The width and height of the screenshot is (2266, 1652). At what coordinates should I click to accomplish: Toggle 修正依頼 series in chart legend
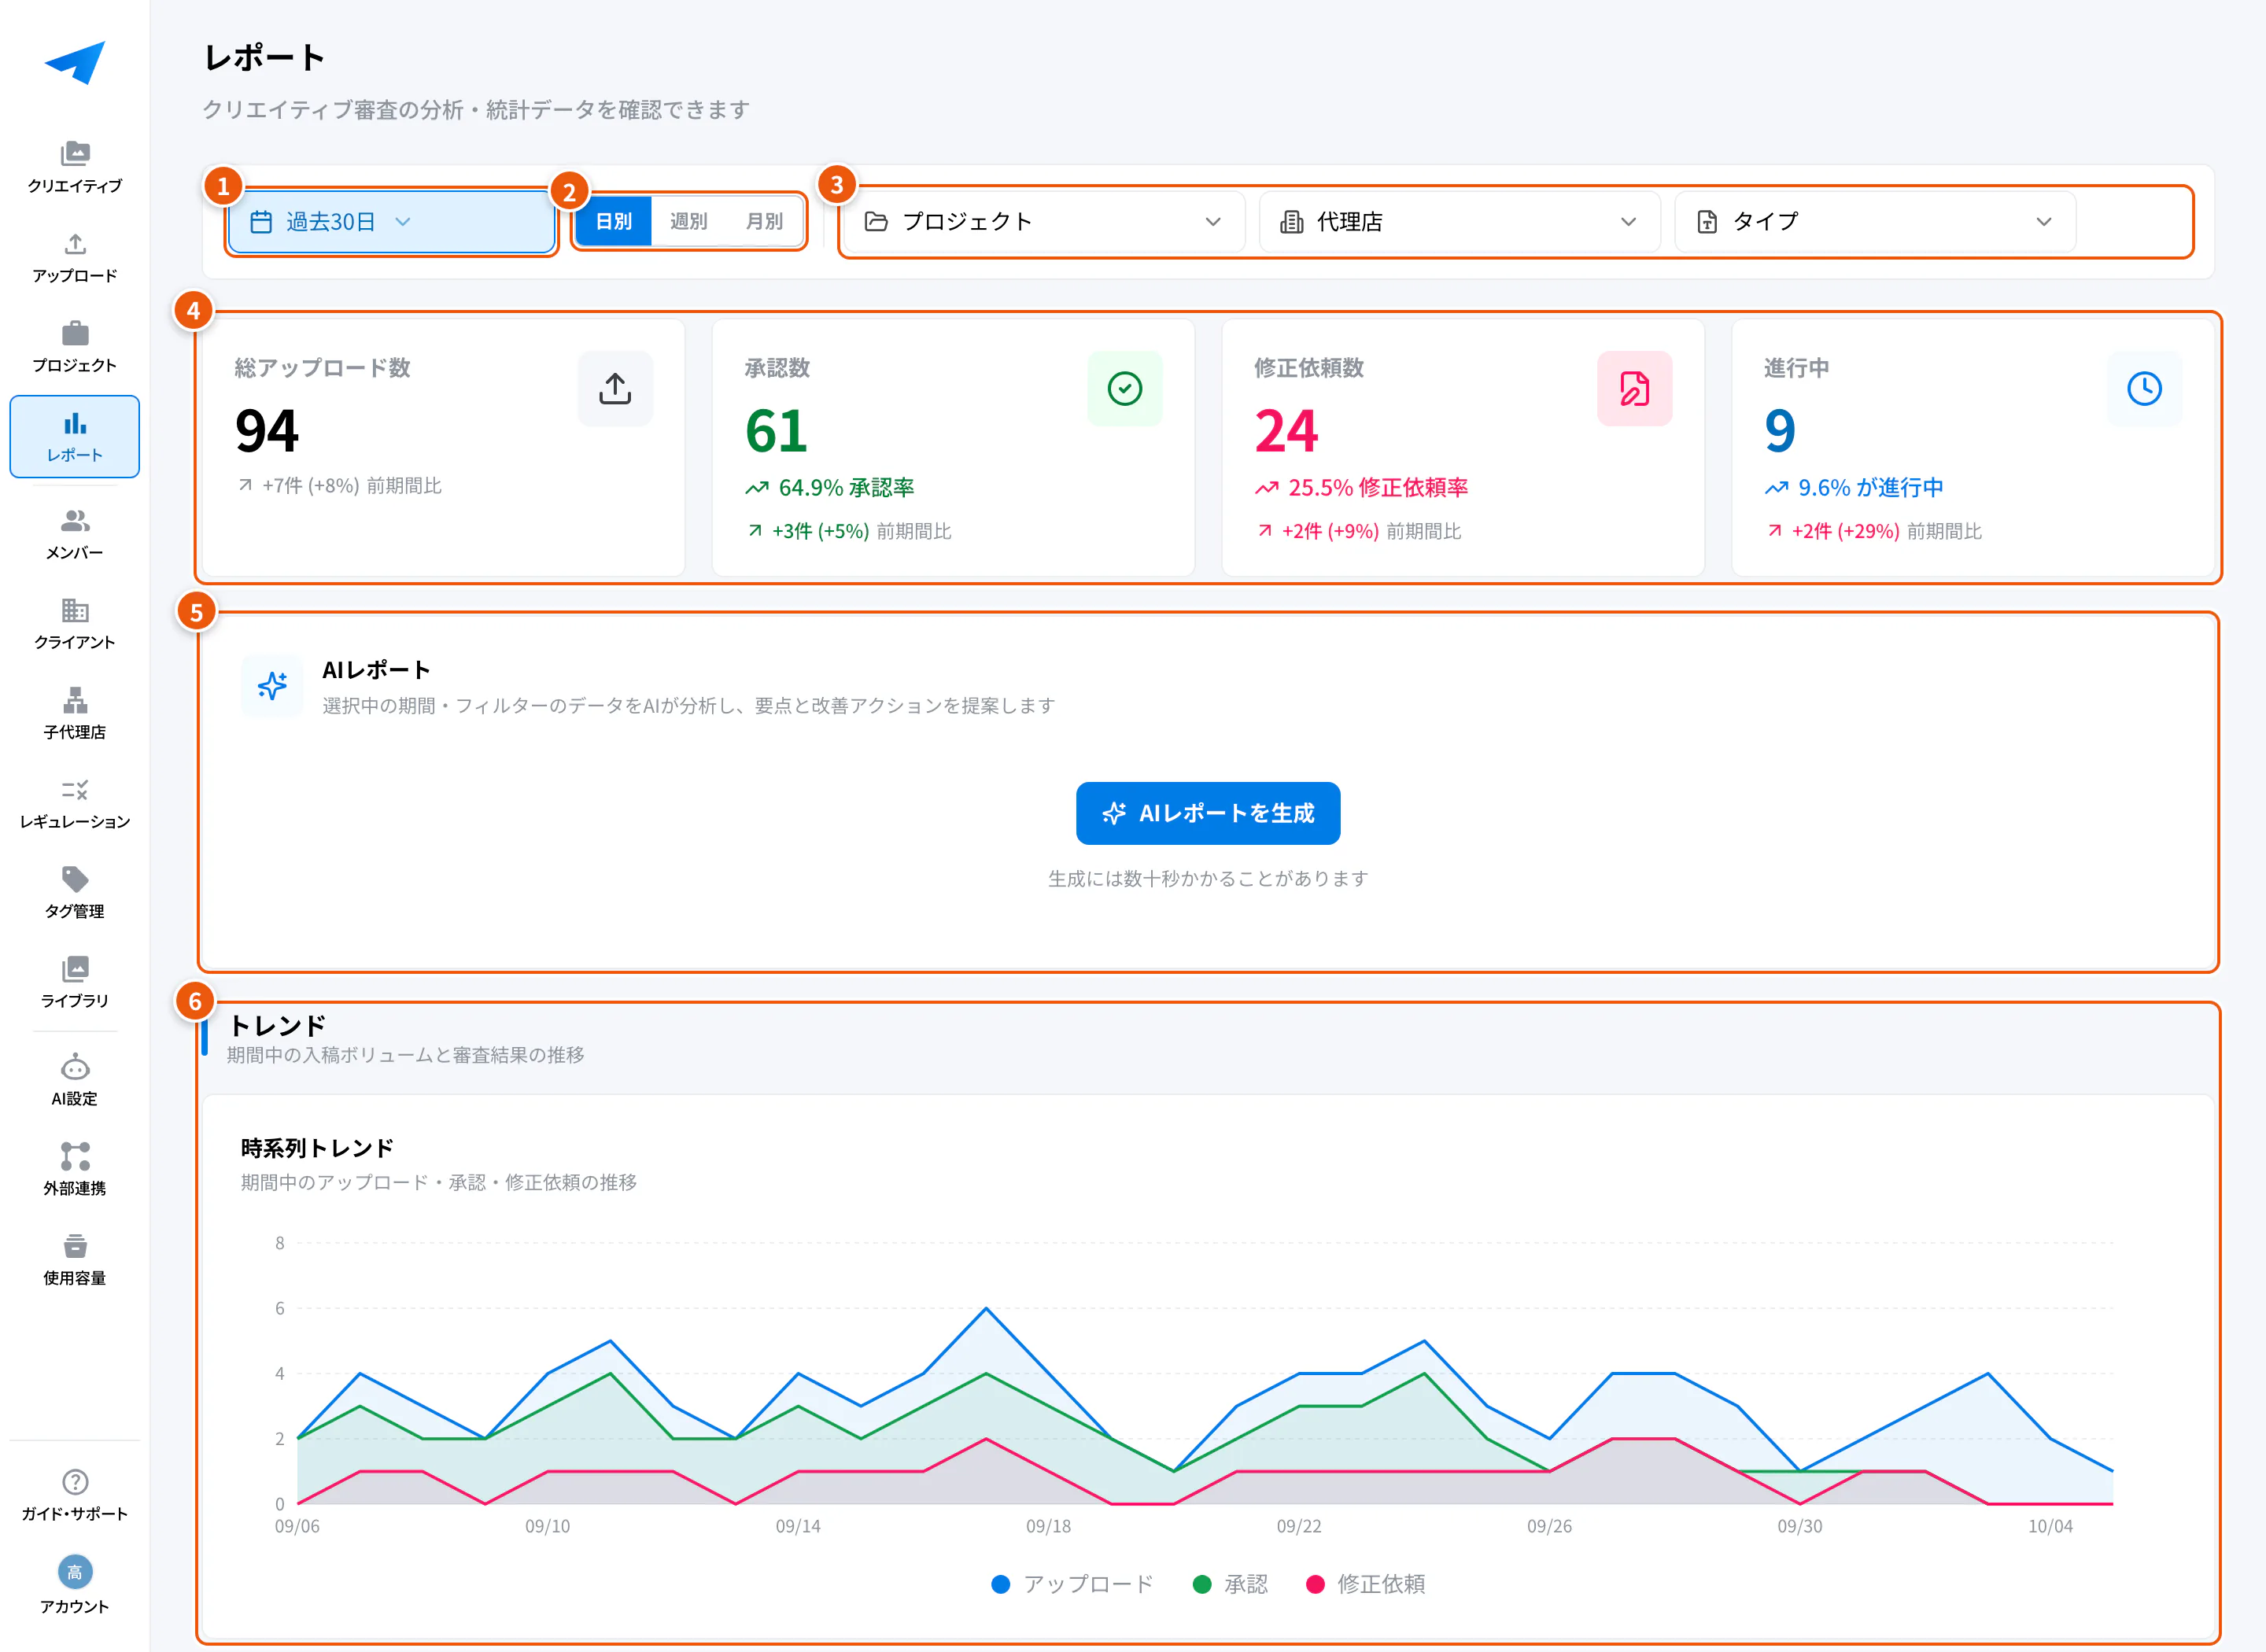click(1365, 1584)
